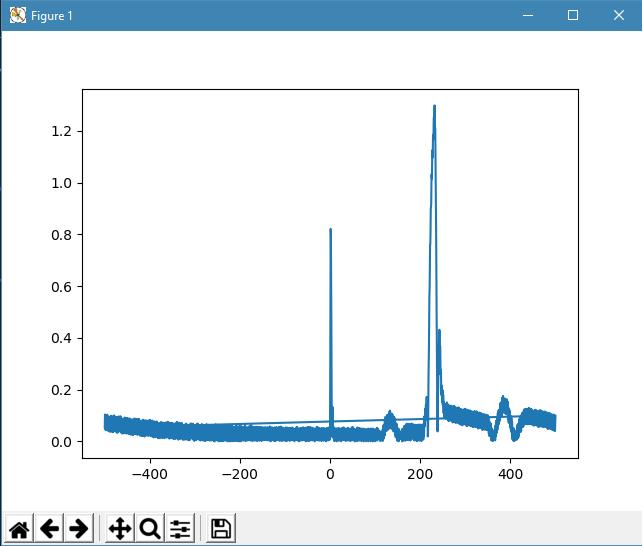Click the Figure 1 title text
This screenshot has height=546, width=643.
(52, 16)
